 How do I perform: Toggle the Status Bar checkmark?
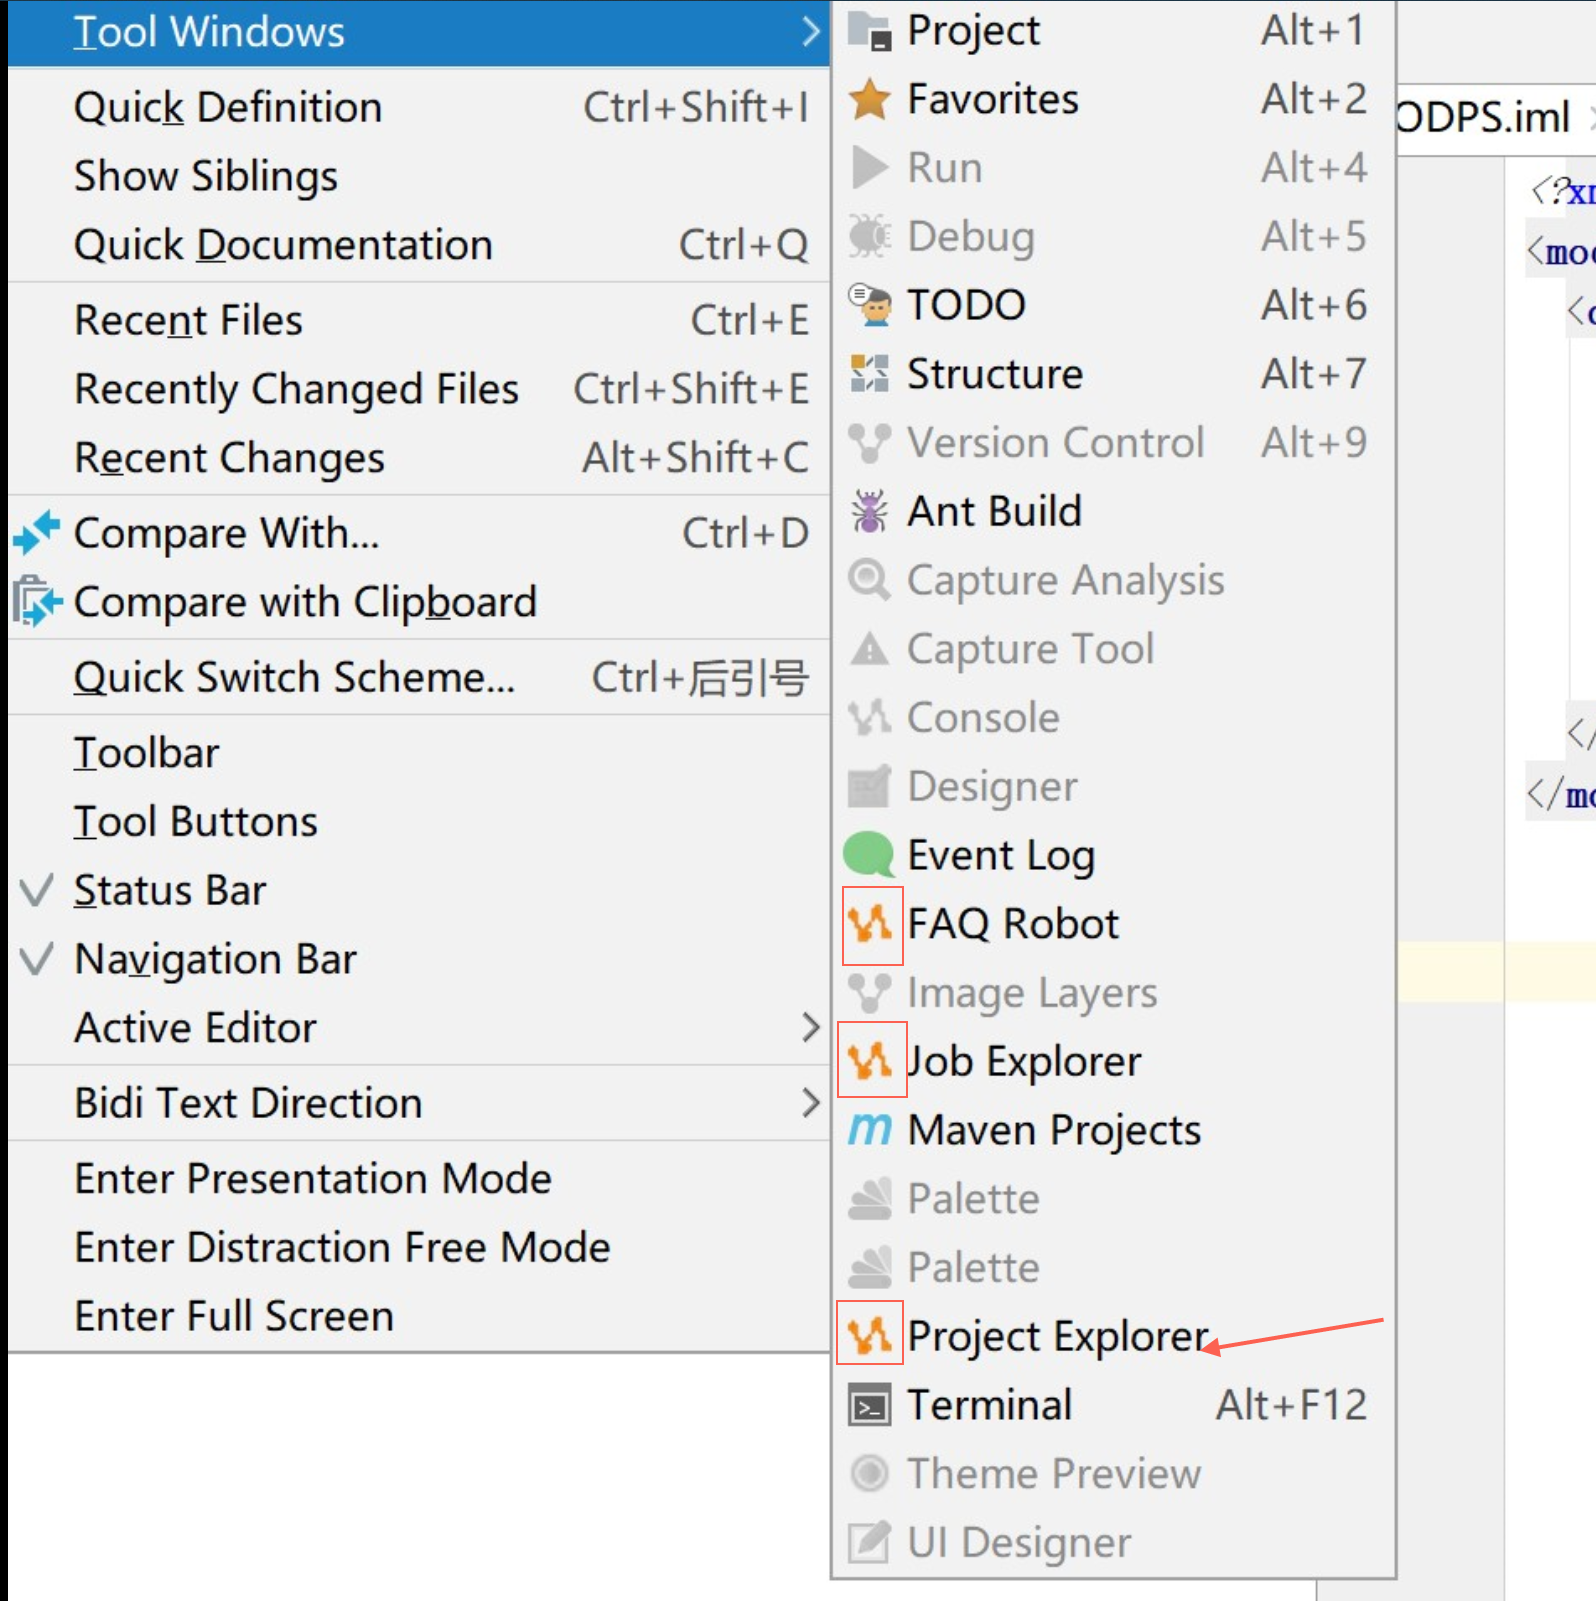click(37, 890)
